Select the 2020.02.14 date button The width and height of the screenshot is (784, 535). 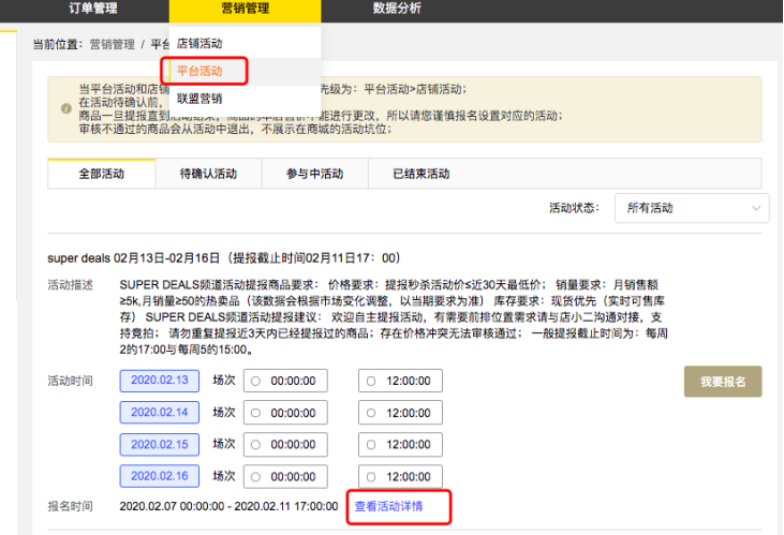pos(160,412)
